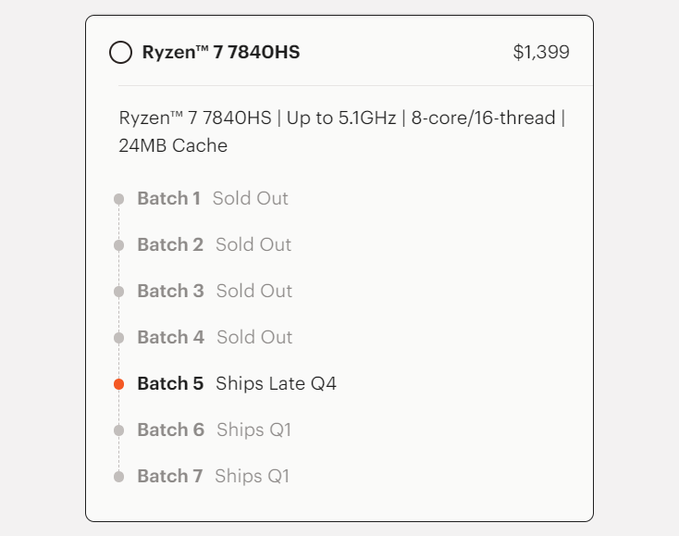
Task: Select the Batch 1 label
Action: click(x=168, y=198)
